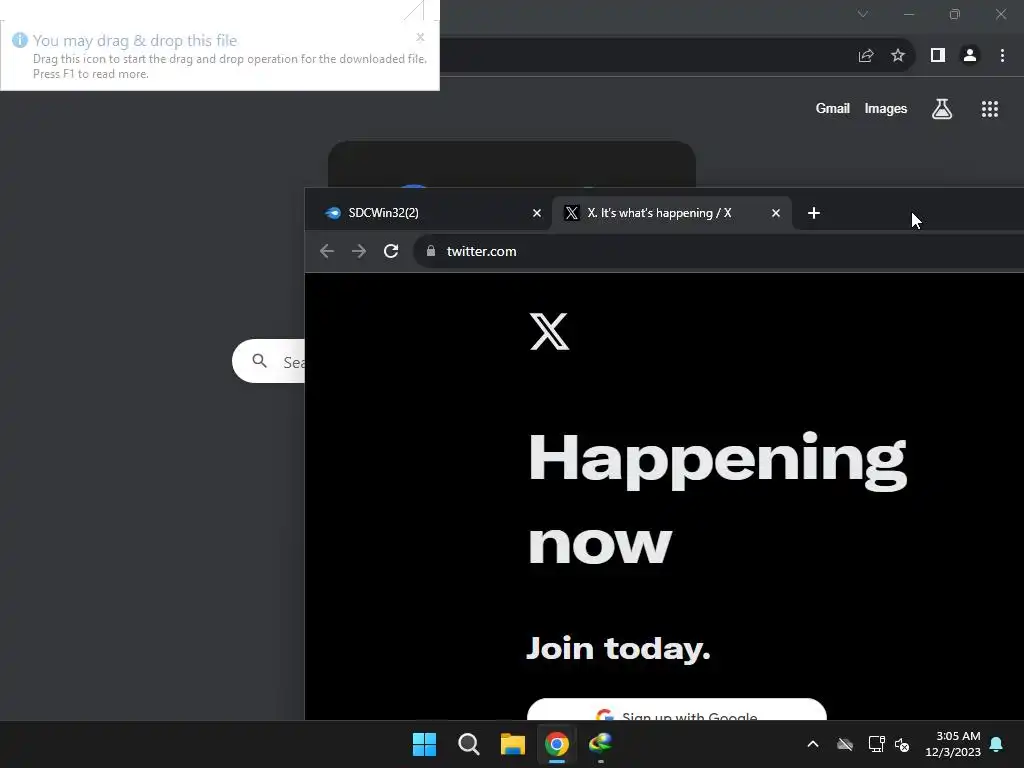Open the clock showing 3:05 AM
1024x768 pixels.
click(953, 744)
